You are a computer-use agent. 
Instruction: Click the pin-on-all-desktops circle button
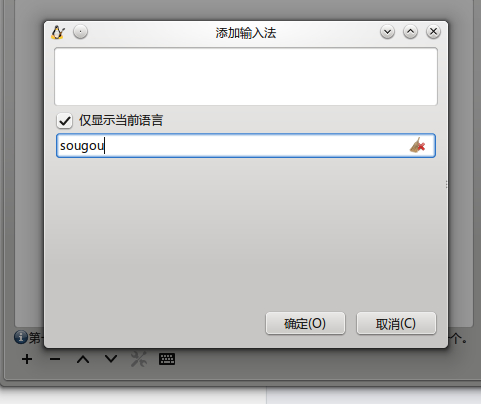pos(80,32)
